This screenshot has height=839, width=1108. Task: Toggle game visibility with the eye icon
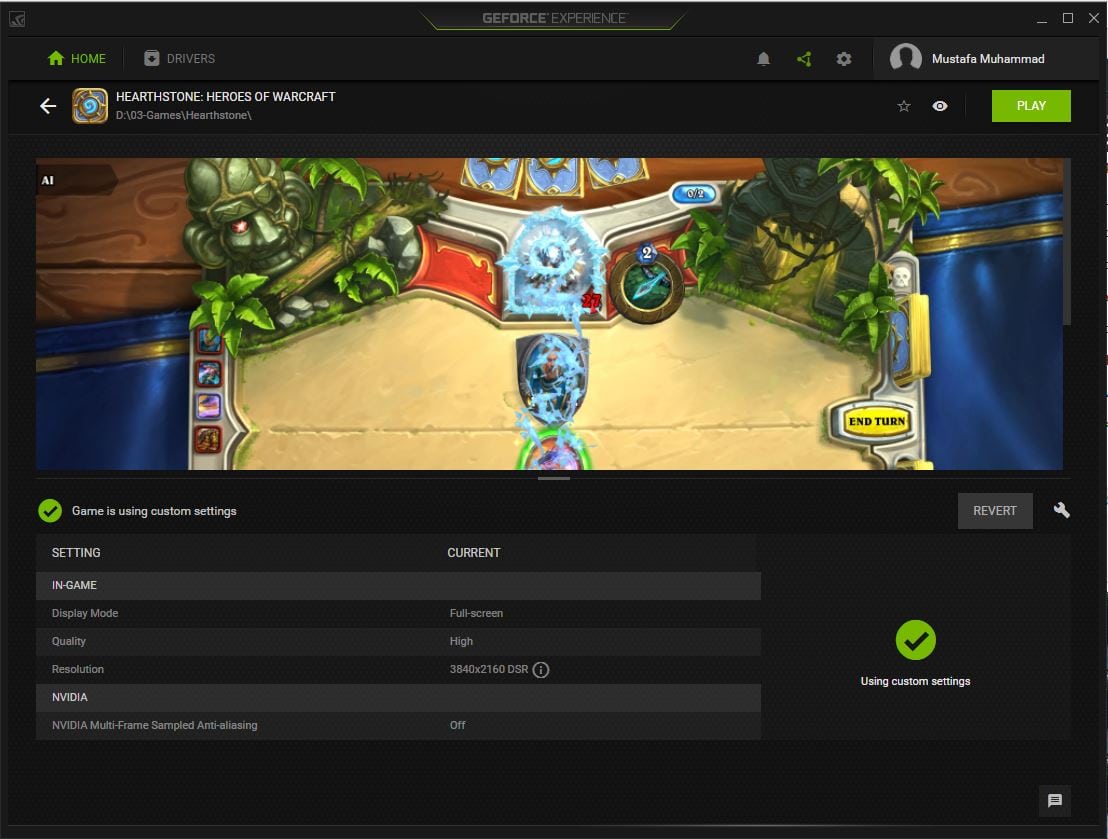point(940,106)
